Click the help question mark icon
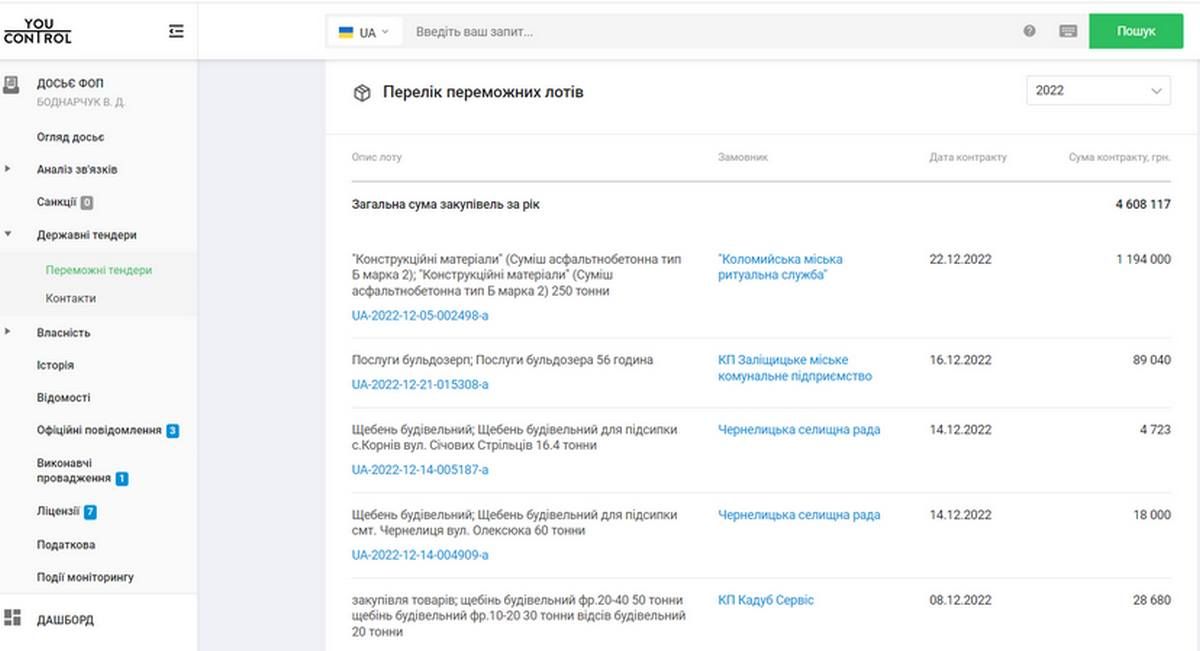The height and width of the screenshot is (651, 1200). (1029, 32)
